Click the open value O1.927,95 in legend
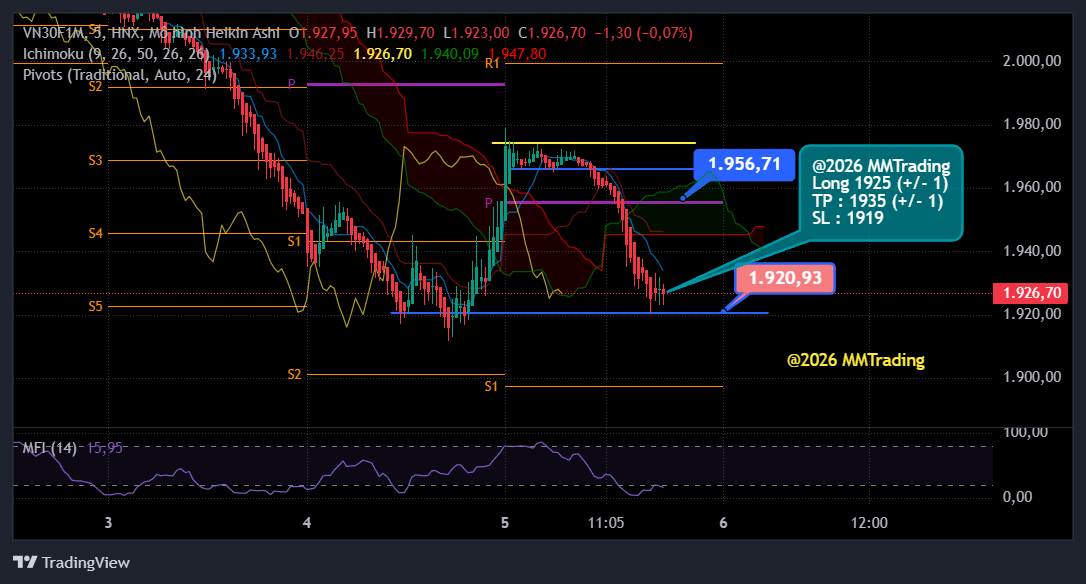Viewport: 1086px width, 584px height. tap(323, 33)
